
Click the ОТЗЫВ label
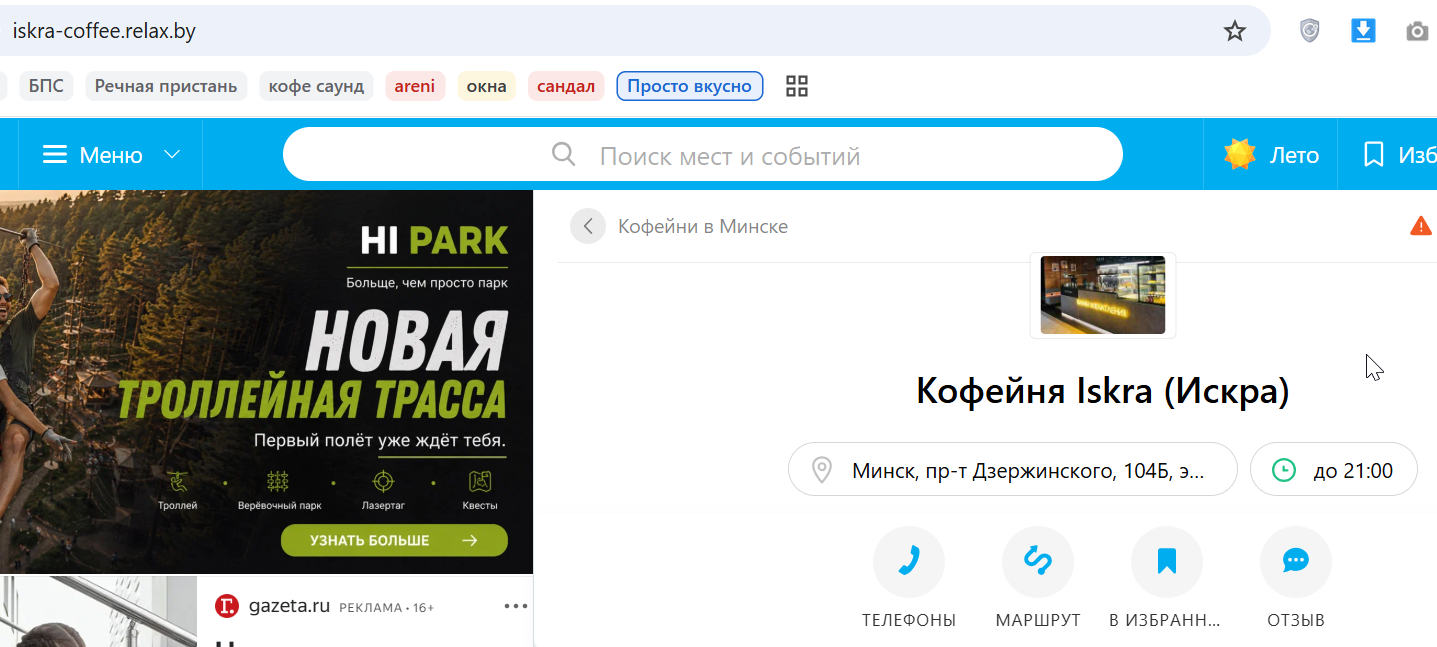pos(1296,620)
